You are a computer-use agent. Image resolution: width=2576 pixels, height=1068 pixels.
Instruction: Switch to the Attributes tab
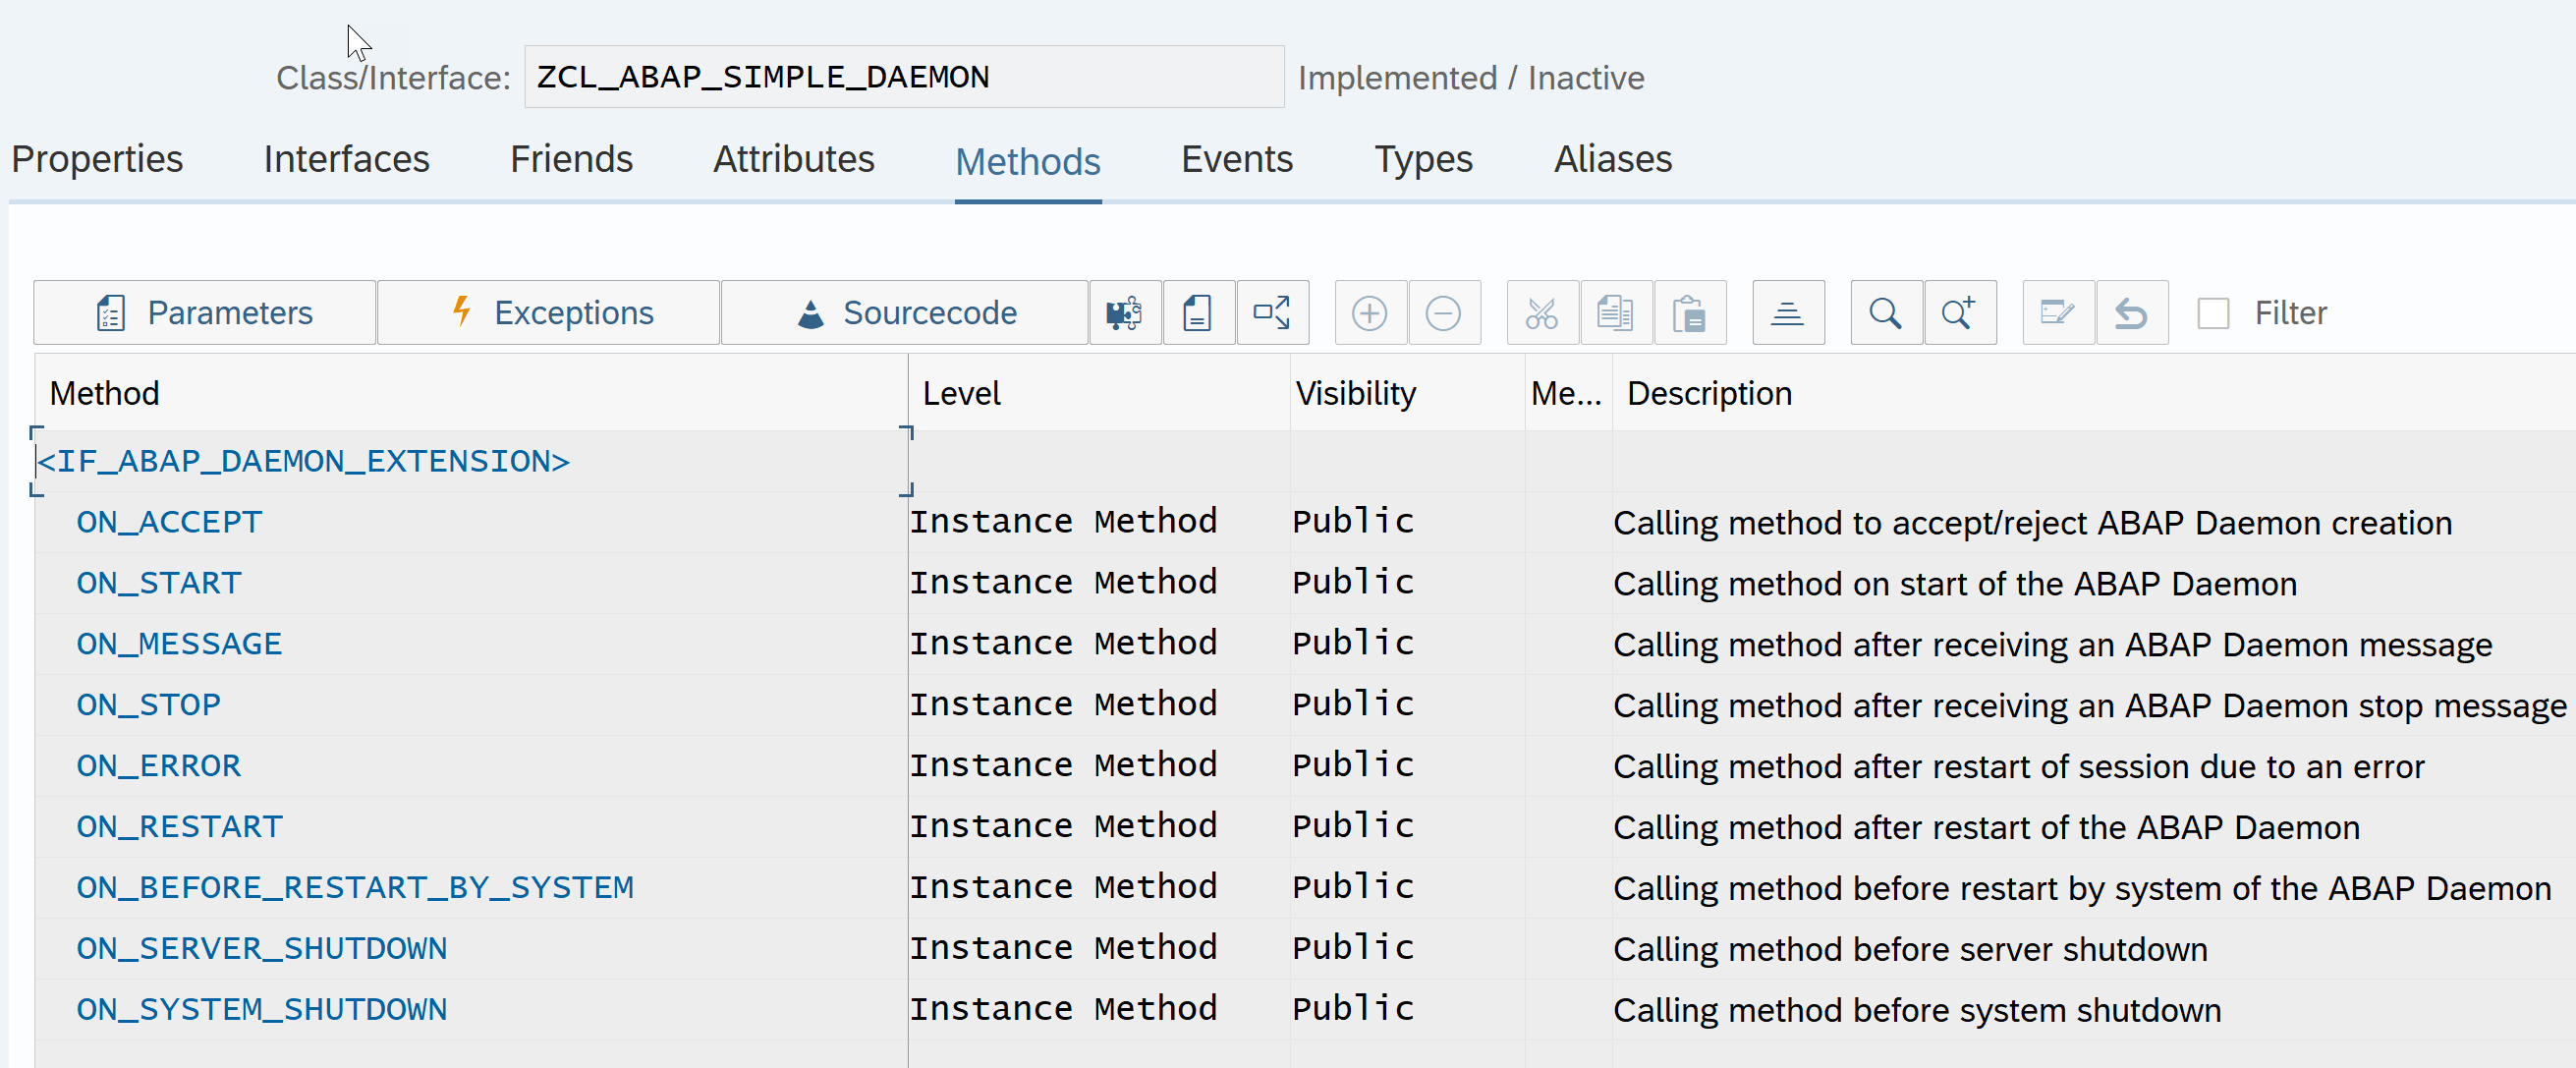[x=793, y=159]
